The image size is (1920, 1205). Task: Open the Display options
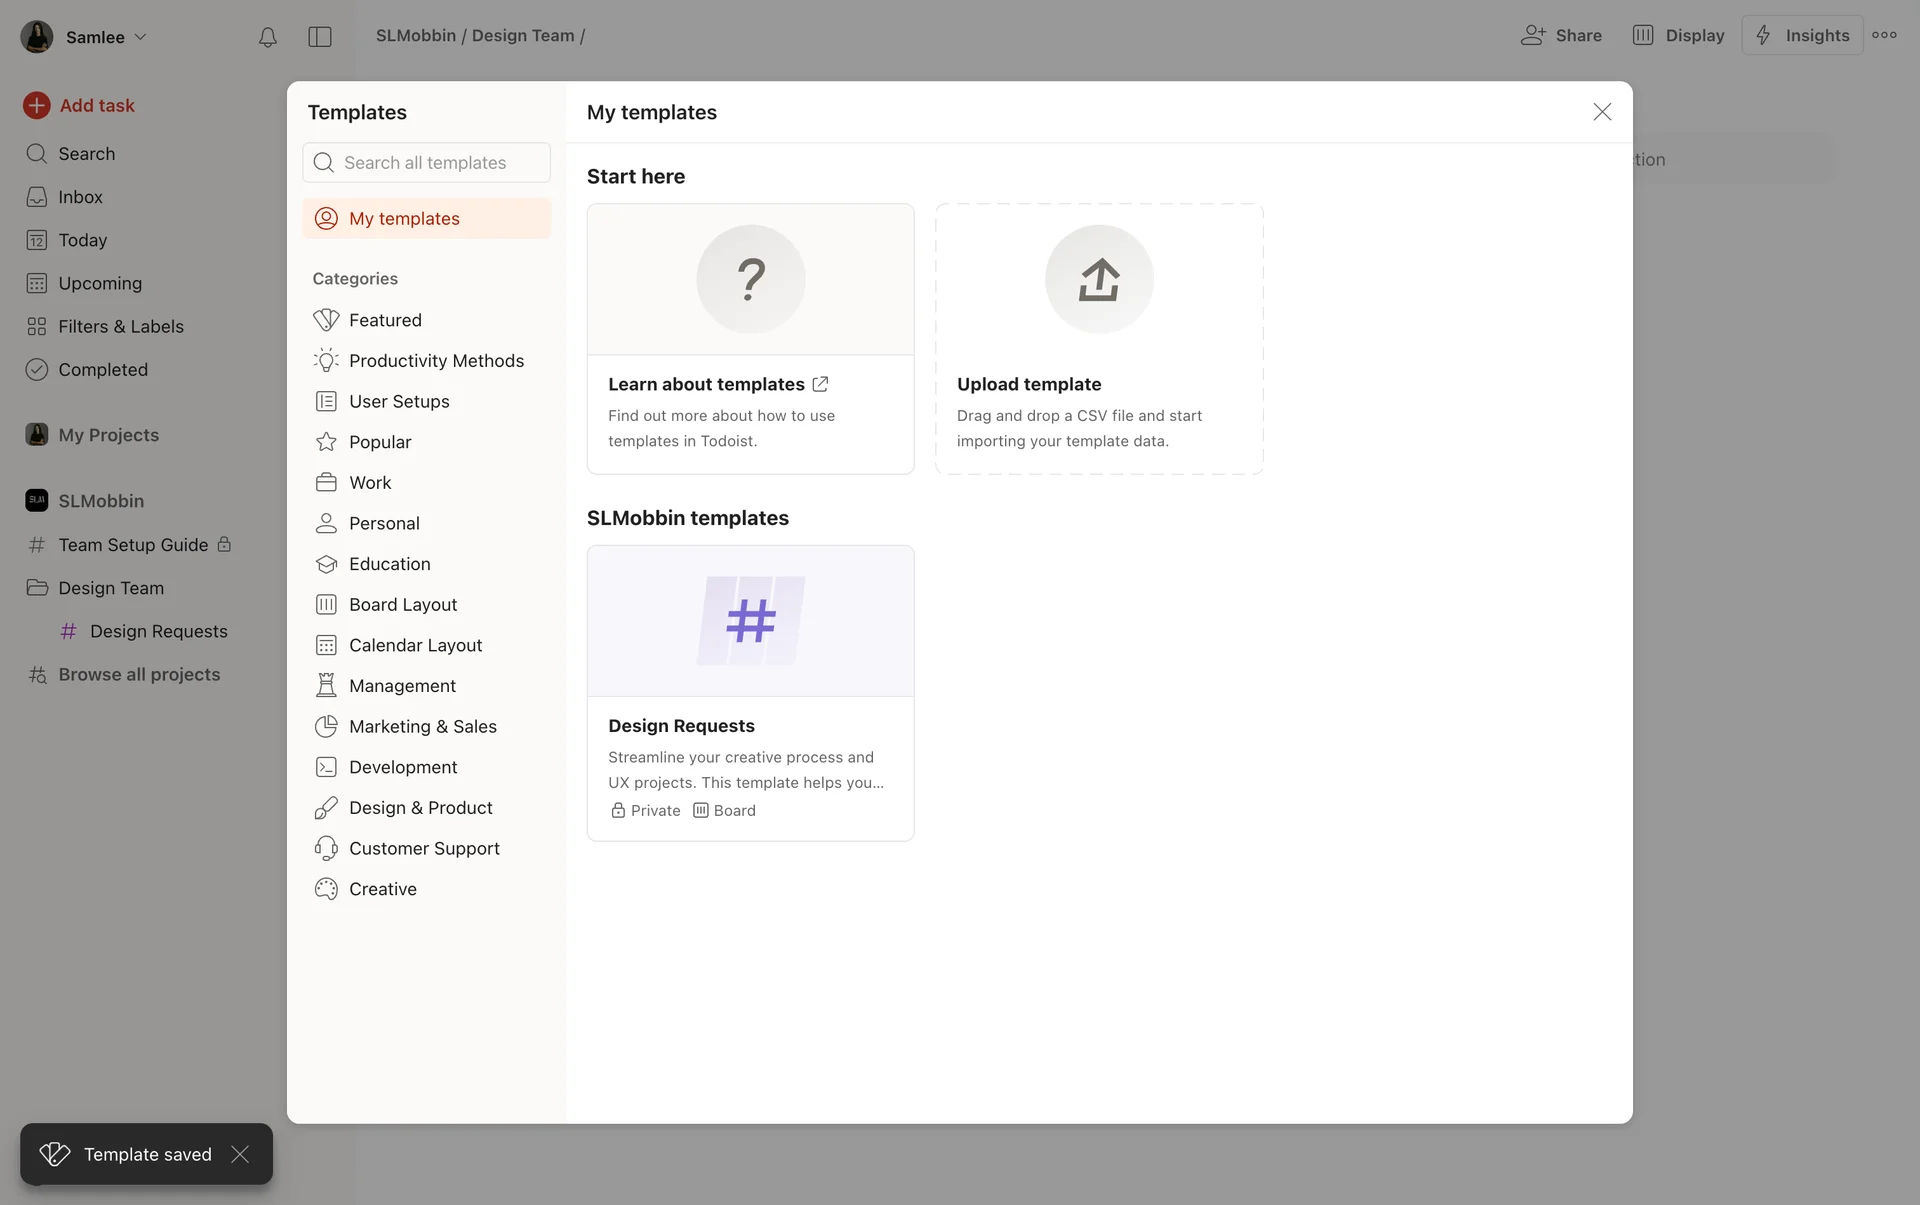1678,35
